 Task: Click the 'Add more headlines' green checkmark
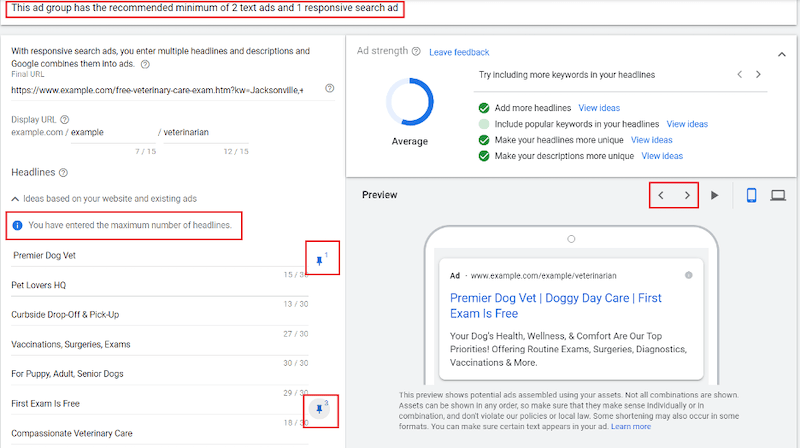point(484,108)
